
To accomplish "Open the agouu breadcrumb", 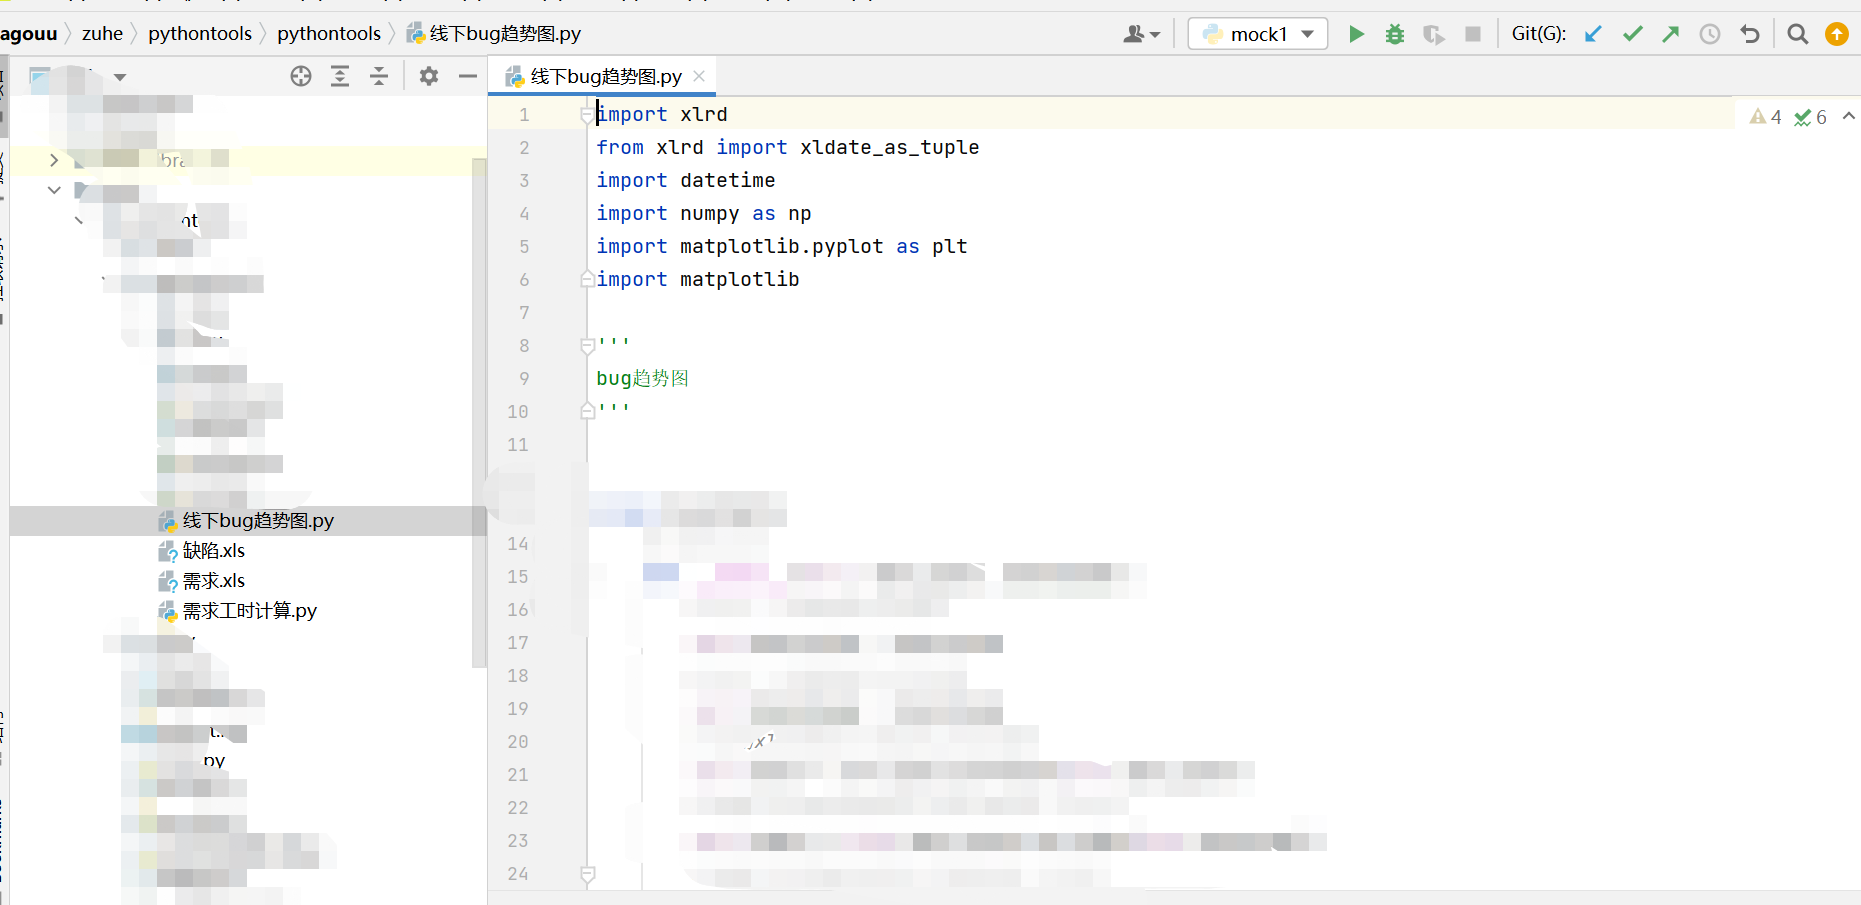I will pyautogui.click(x=29, y=34).
